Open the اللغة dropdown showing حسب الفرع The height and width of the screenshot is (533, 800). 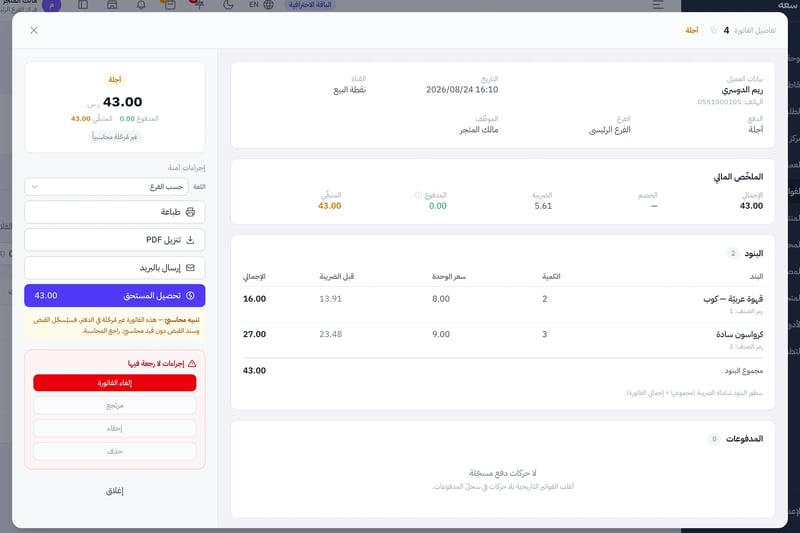106,187
